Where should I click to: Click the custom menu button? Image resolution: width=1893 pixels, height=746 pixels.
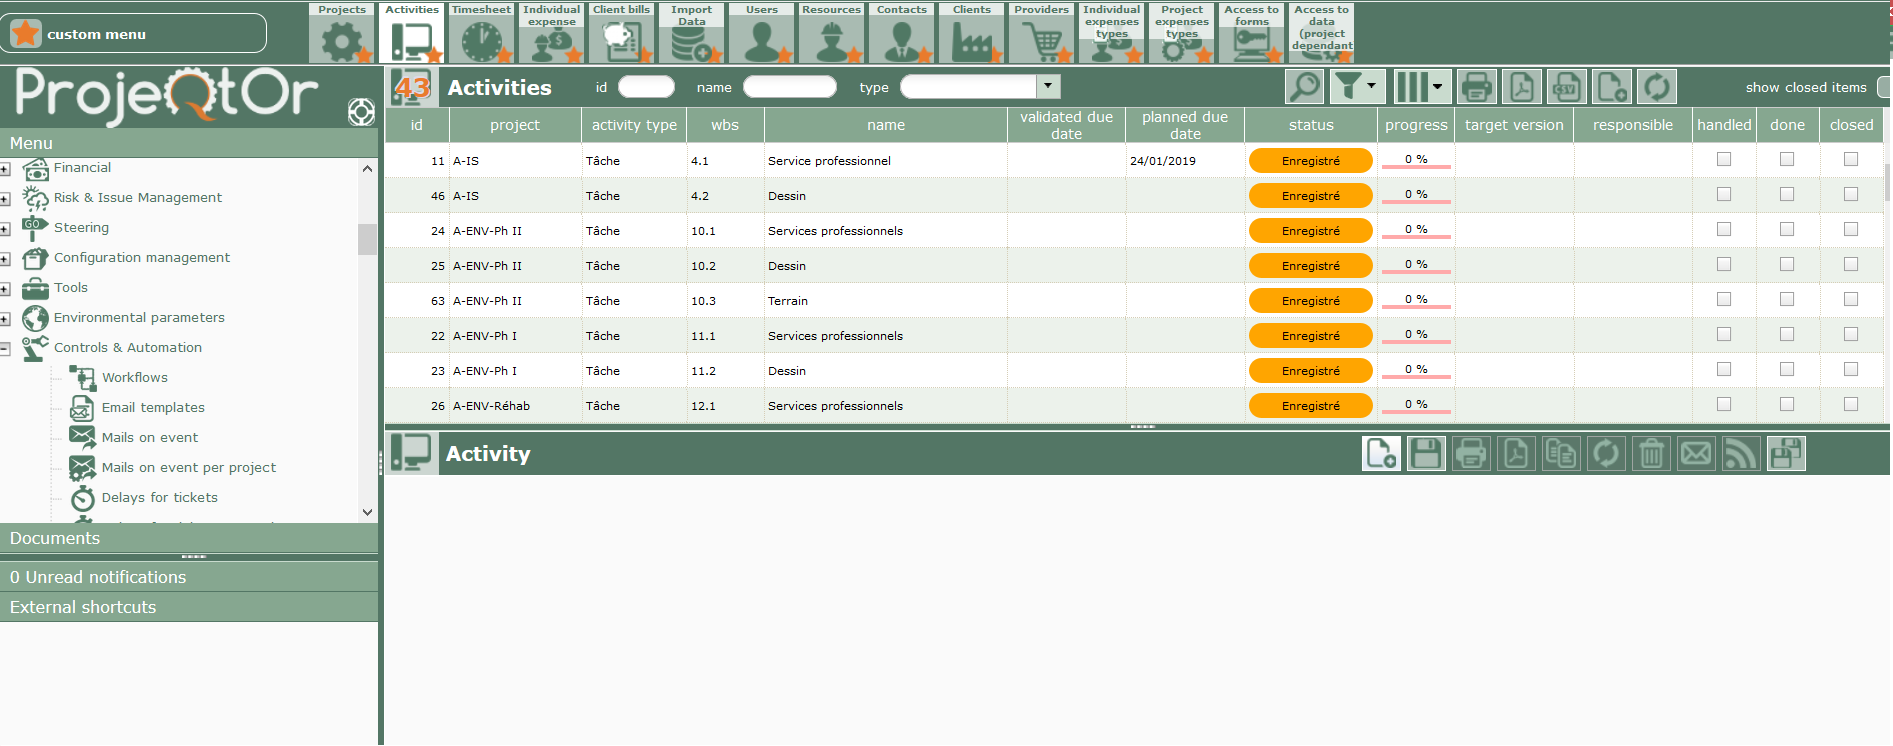point(134,34)
